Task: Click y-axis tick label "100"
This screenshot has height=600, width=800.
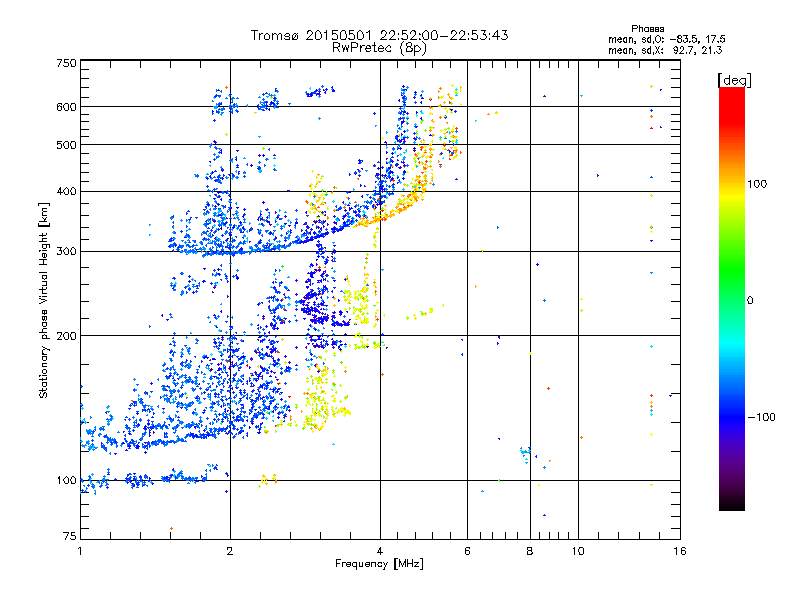Action: (66, 481)
